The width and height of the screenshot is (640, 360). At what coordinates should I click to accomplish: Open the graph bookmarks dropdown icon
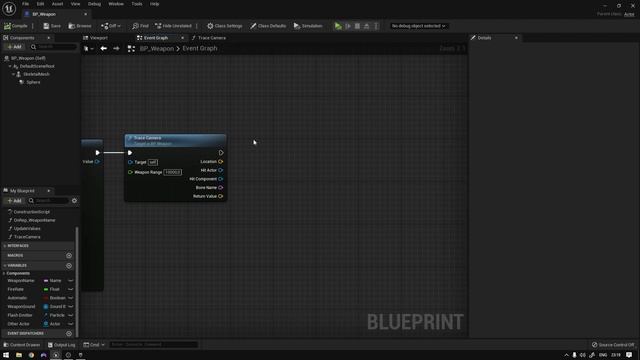click(x=88, y=49)
